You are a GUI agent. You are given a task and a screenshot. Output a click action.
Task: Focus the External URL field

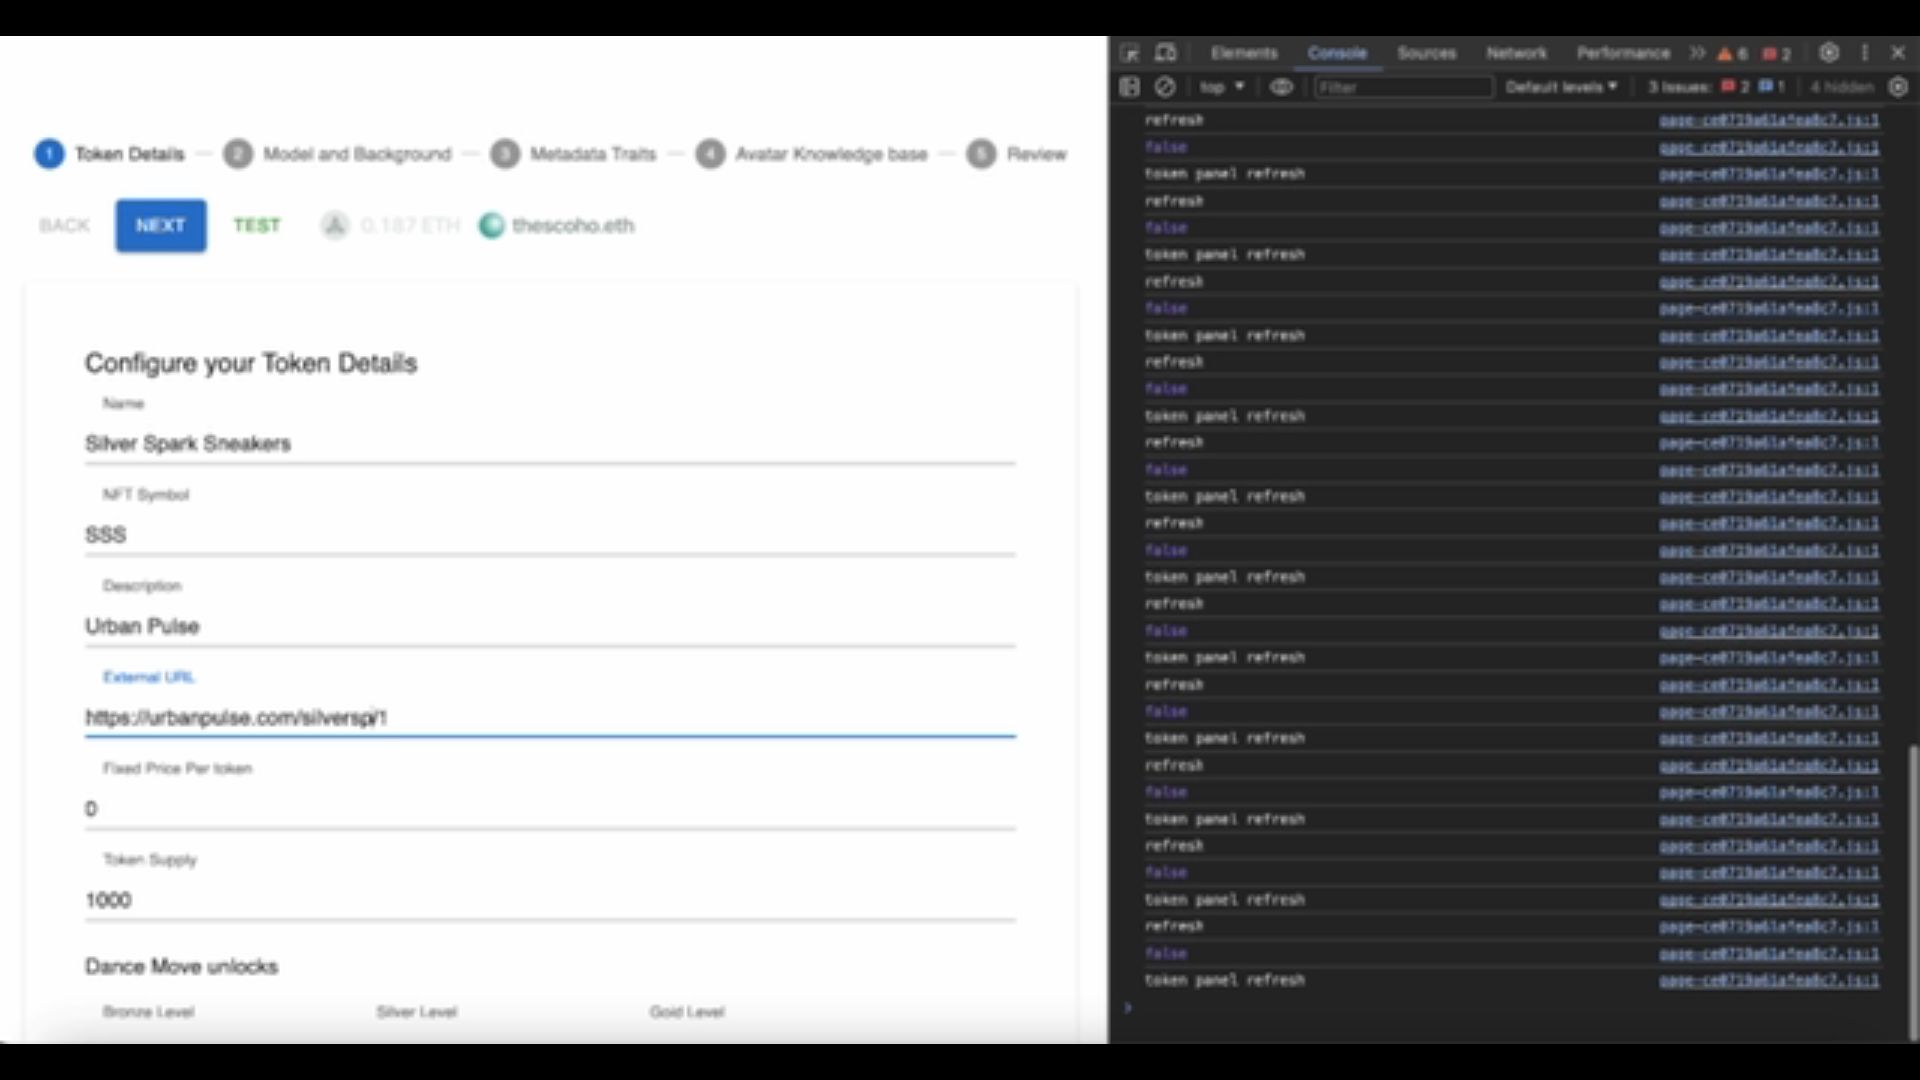550,717
